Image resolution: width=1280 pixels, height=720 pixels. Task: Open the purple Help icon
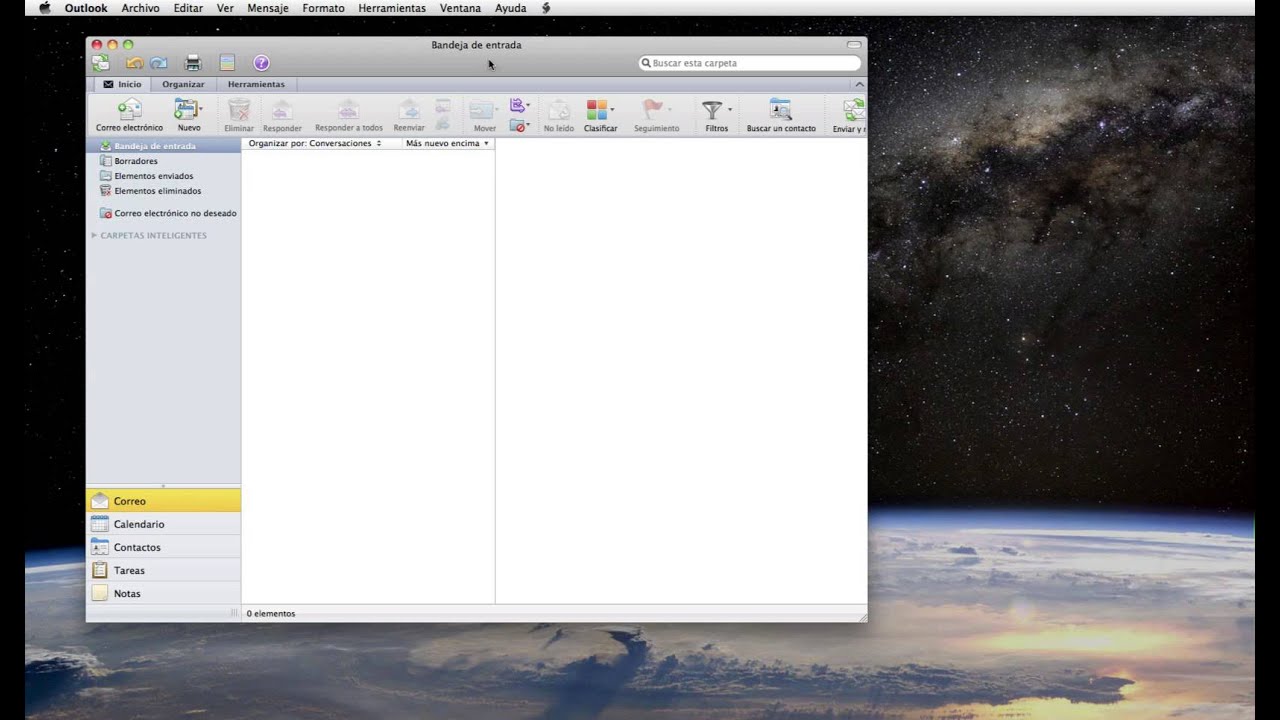pos(261,63)
